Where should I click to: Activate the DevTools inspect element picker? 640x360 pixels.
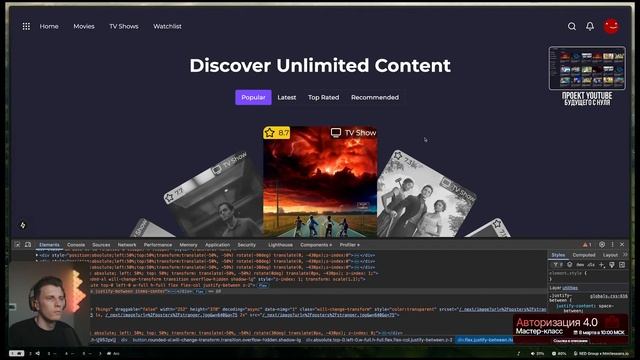pos(18,244)
